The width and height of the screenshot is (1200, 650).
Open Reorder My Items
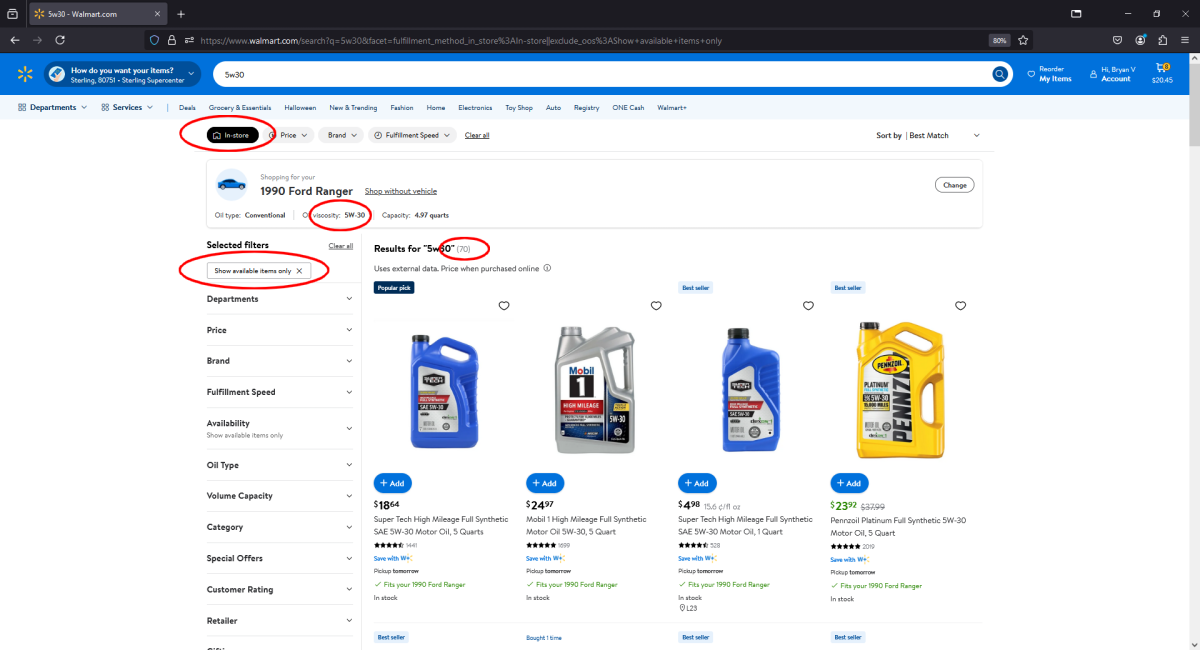(x=1047, y=74)
